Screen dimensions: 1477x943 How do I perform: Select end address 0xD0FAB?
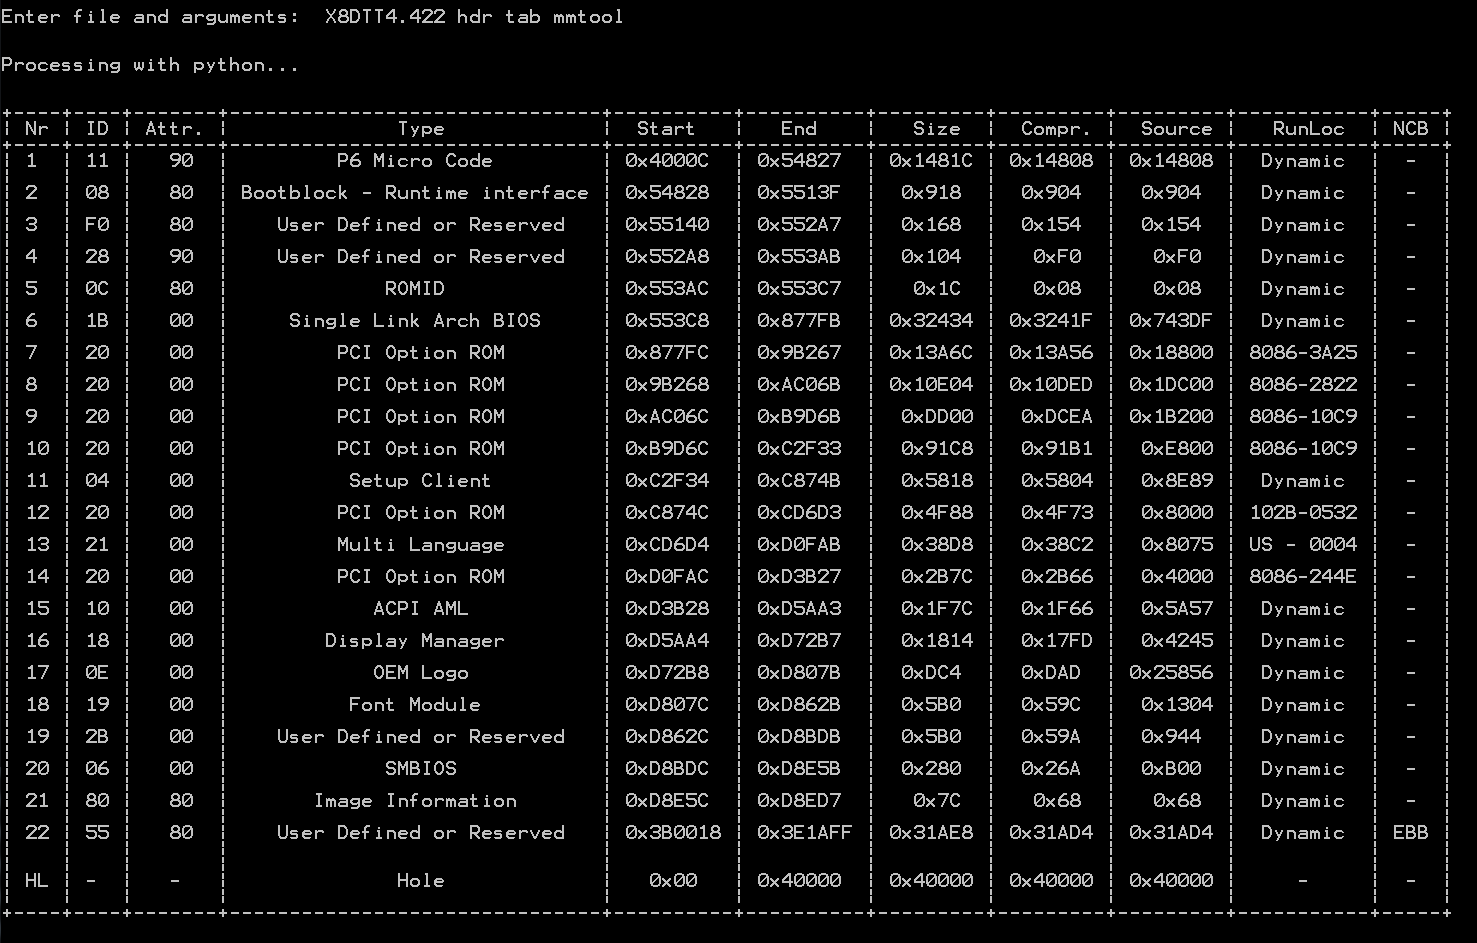pyautogui.click(x=798, y=544)
